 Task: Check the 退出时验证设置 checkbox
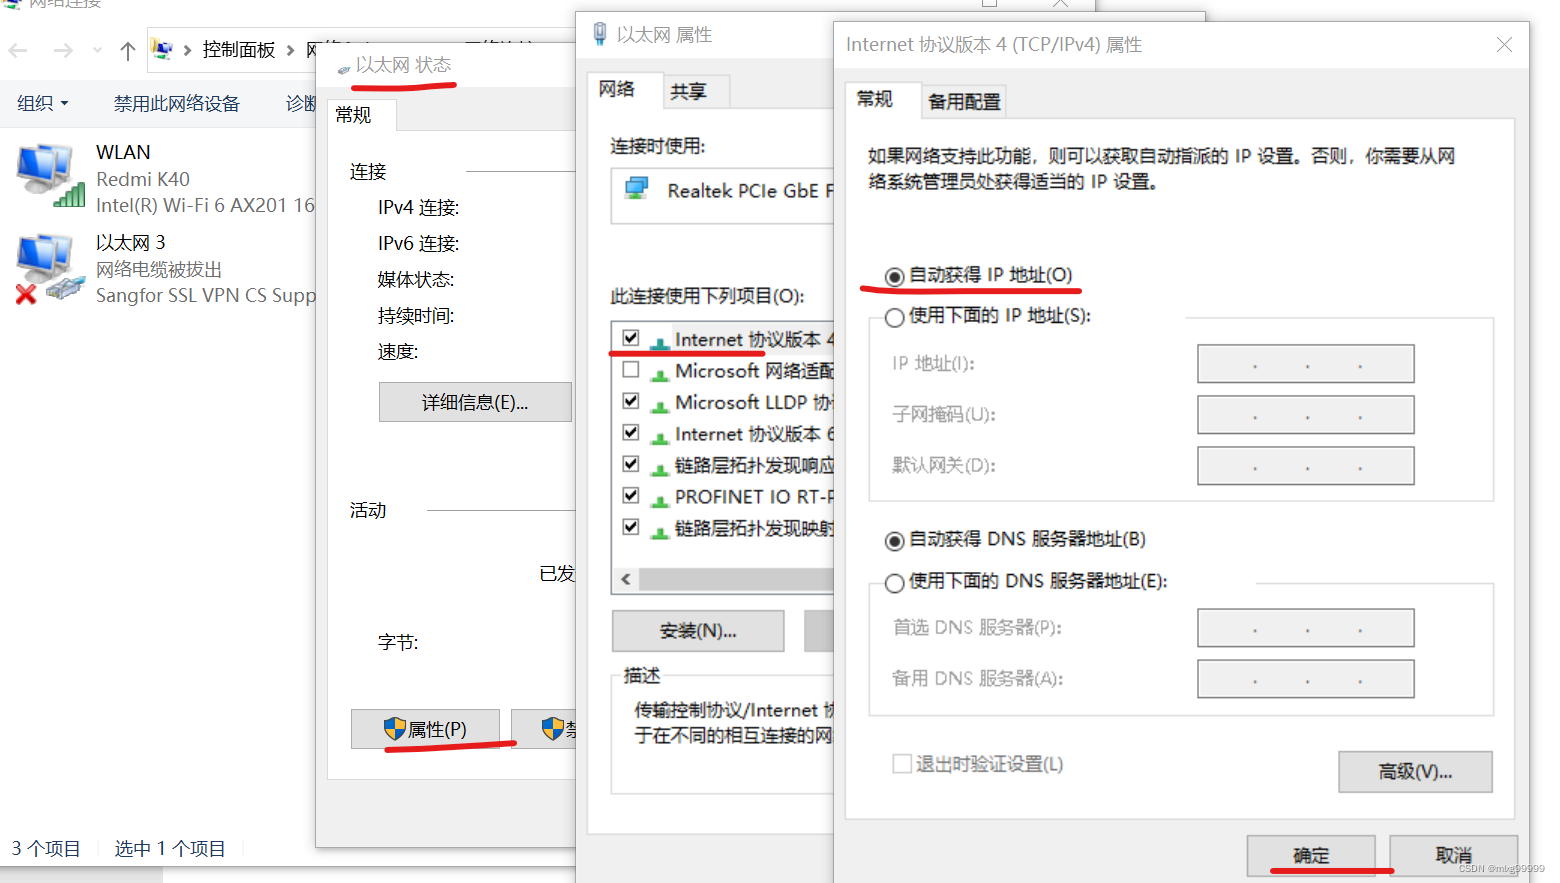coord(902,764)
